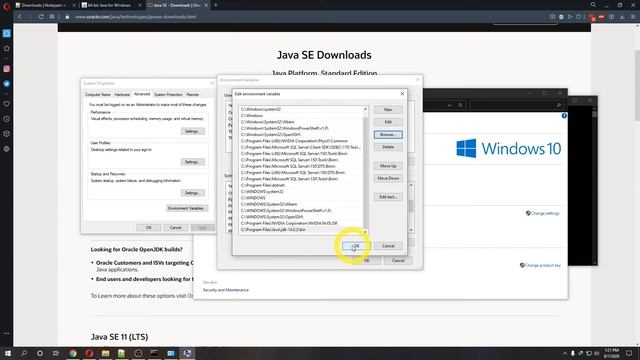Click snapshot camera icon in address bar
The image size is (640, 360).
552,17
